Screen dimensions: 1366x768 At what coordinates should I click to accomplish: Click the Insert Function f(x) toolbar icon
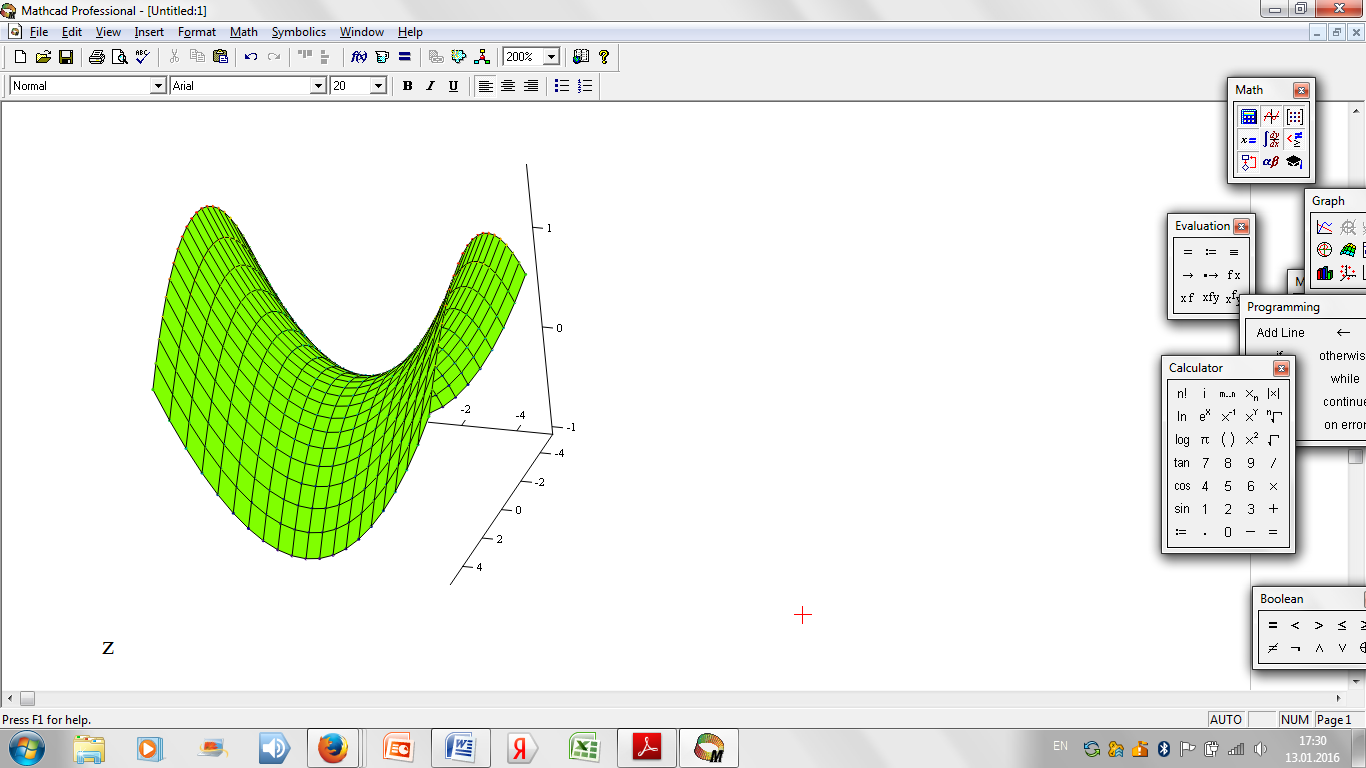pos(359,57)
